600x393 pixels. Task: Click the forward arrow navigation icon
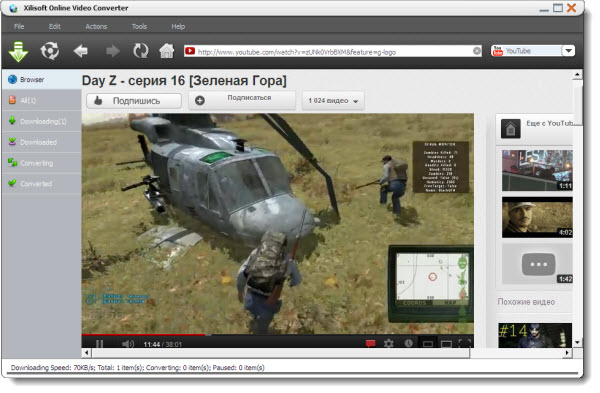[112, 51]
